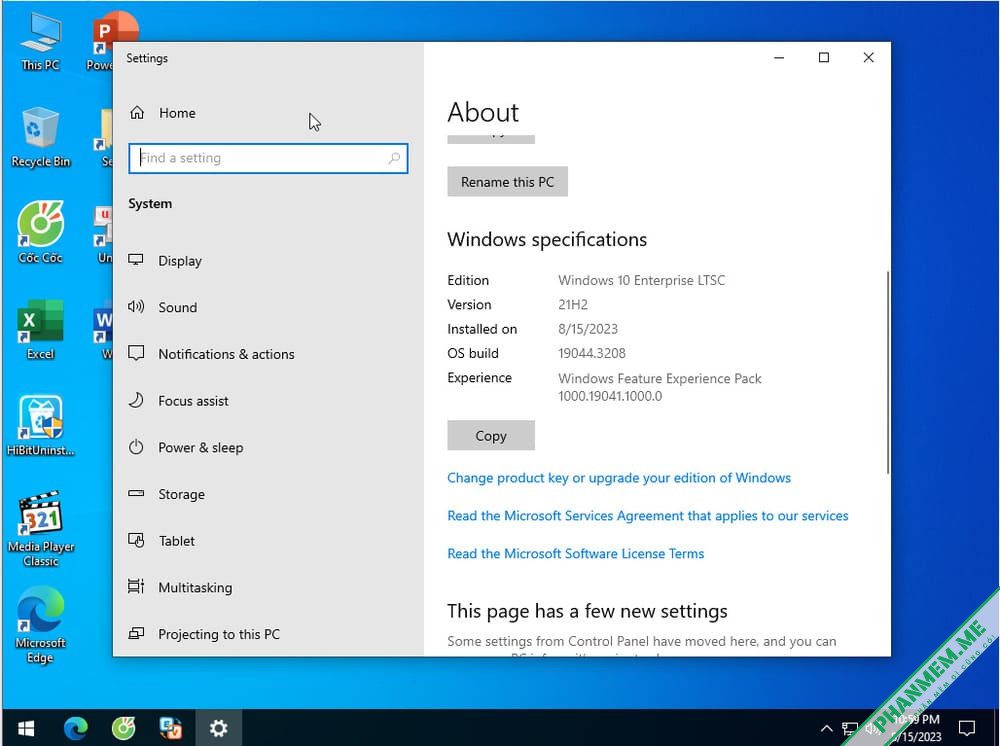1000x746 pixels.
Task: Open Focus assist settings
Action: (x=268, y=400)
